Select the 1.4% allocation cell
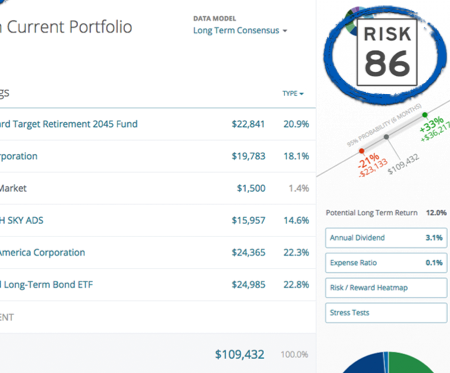 [x=299, y=188]
